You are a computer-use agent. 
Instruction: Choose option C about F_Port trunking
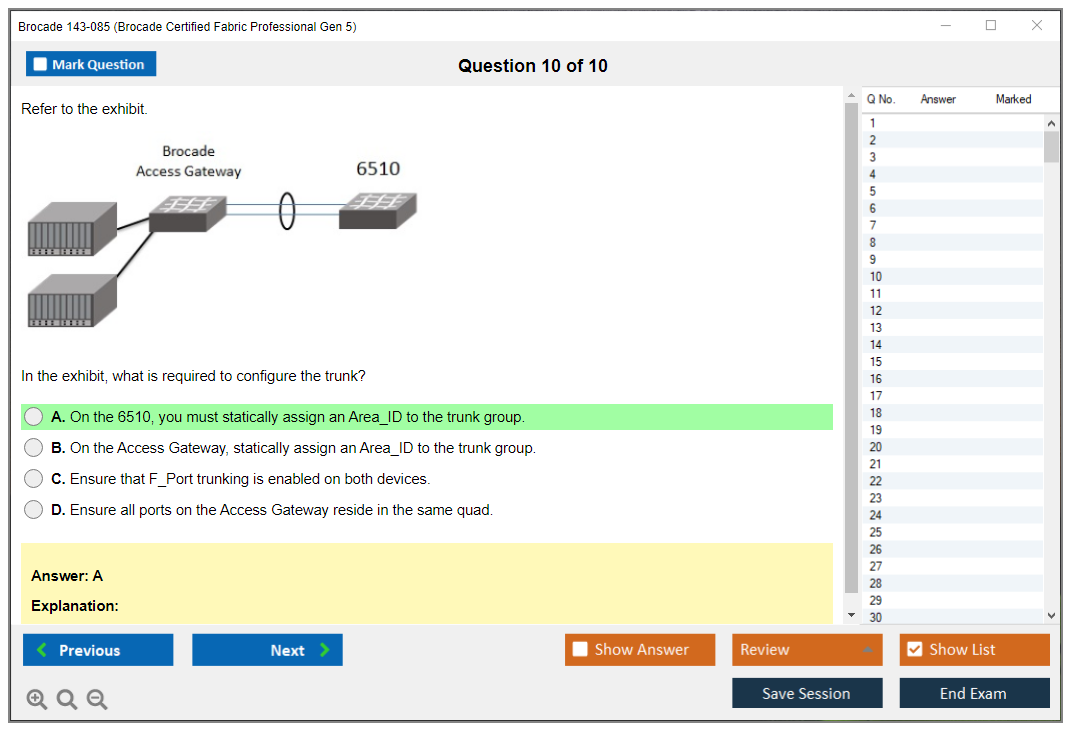point(34,479)
